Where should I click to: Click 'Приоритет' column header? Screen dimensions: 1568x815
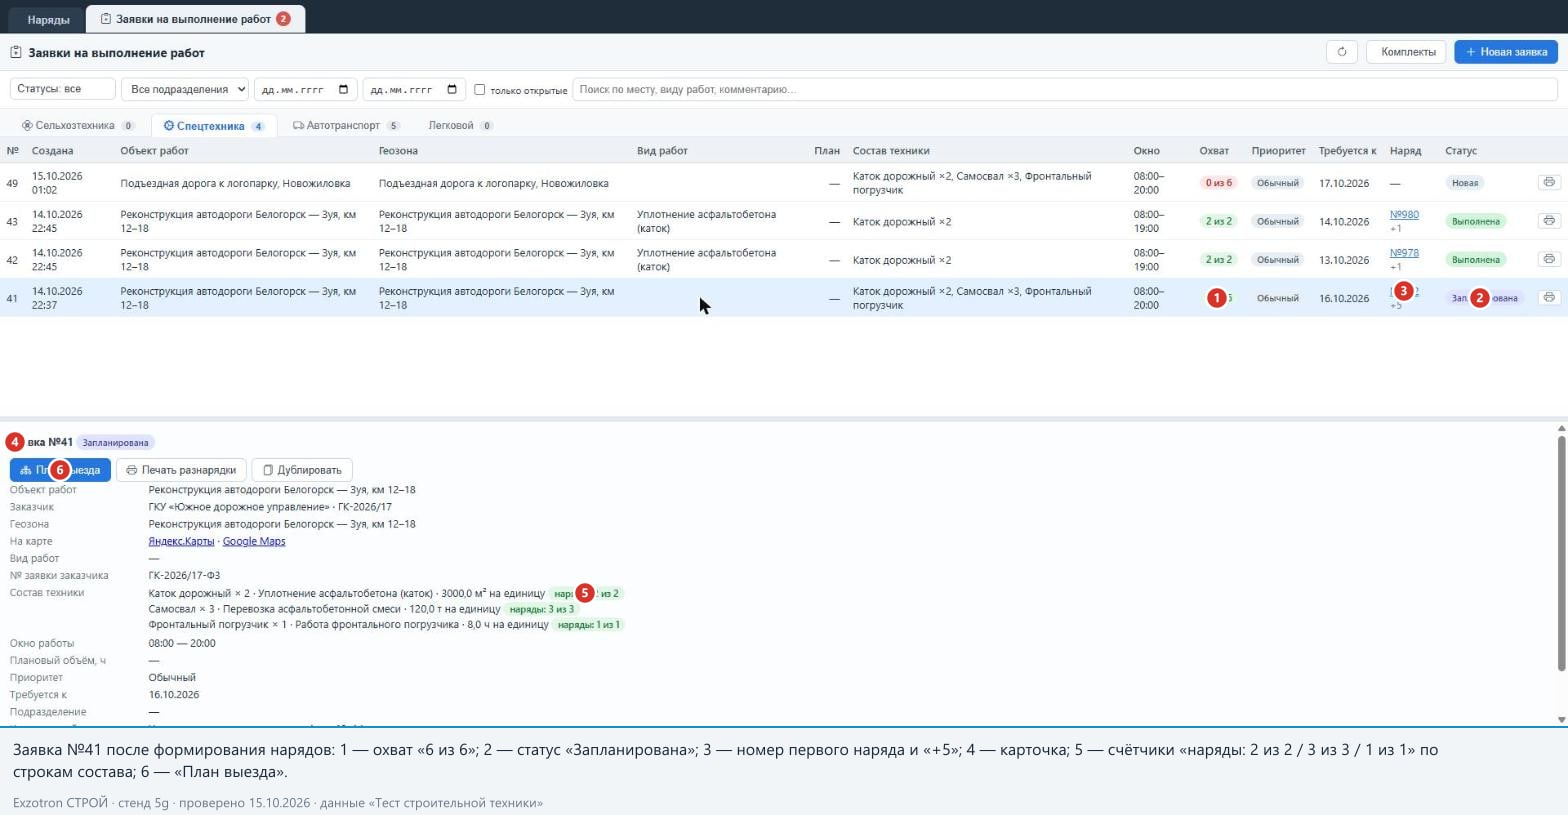pyautogui.click(x=1278, y=151)
